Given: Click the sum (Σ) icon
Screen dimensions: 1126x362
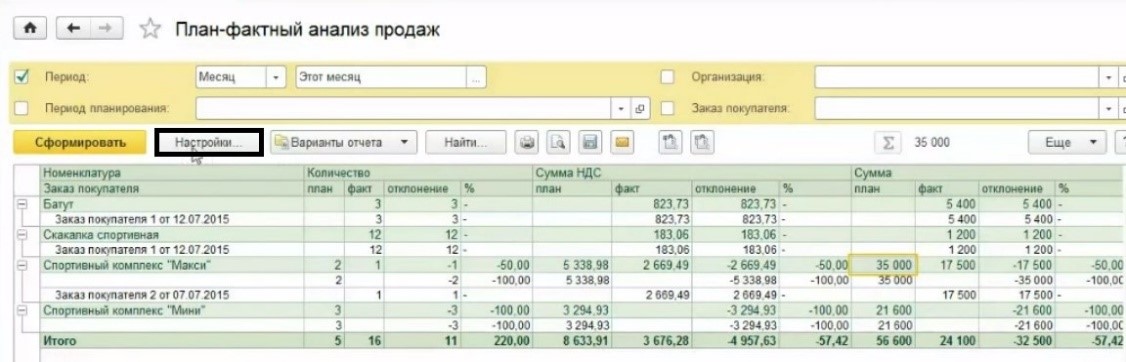Looking at the screenshot, I should (x=888, y=142).
